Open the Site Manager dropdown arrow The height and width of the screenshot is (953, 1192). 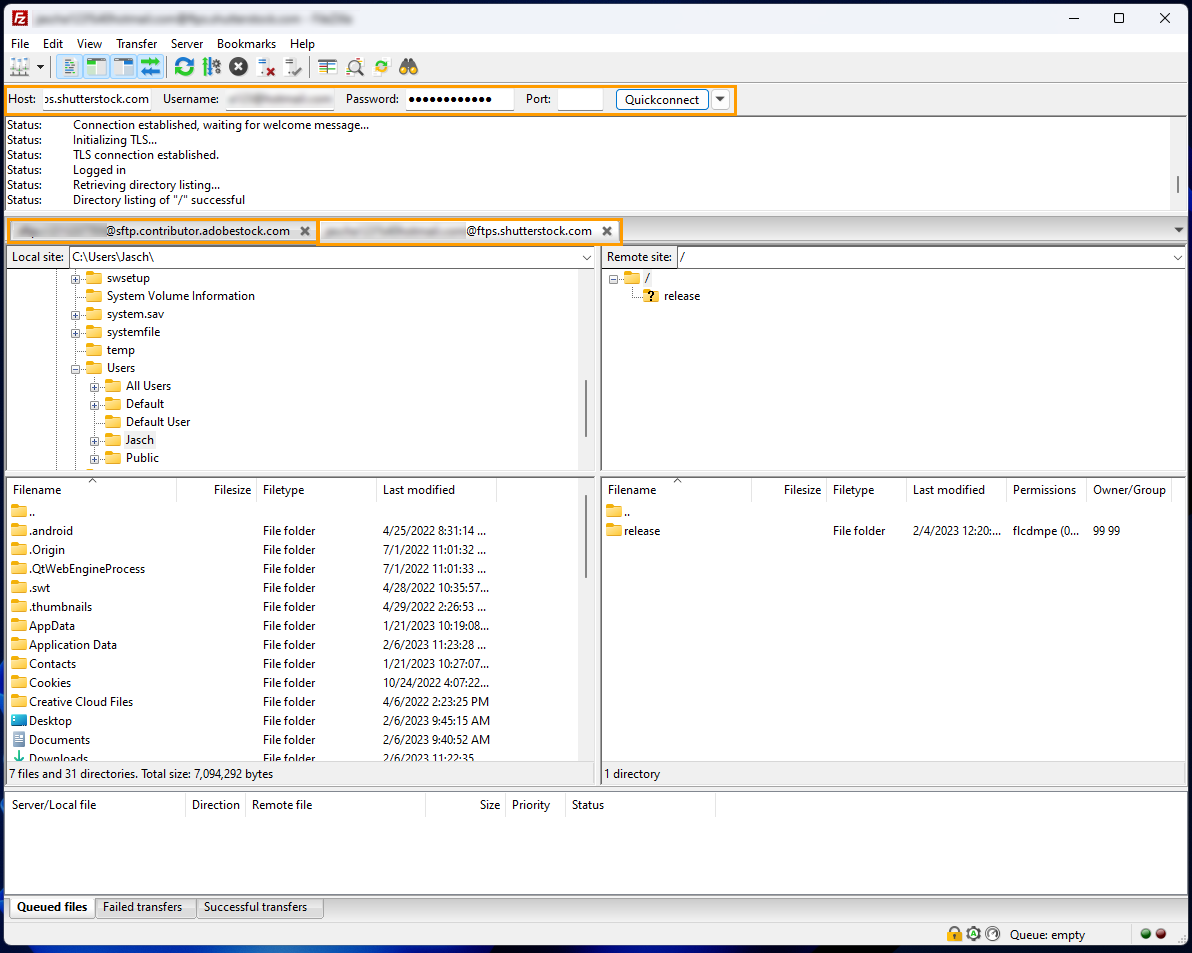(x=40, y=67)
